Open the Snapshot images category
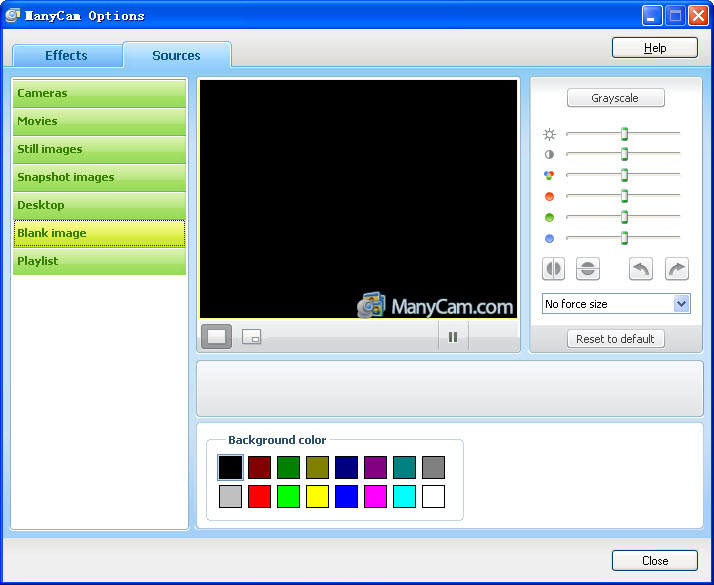The width and height of the screenshot is (714, 585). pyautogui.click(x=99, y=178)
